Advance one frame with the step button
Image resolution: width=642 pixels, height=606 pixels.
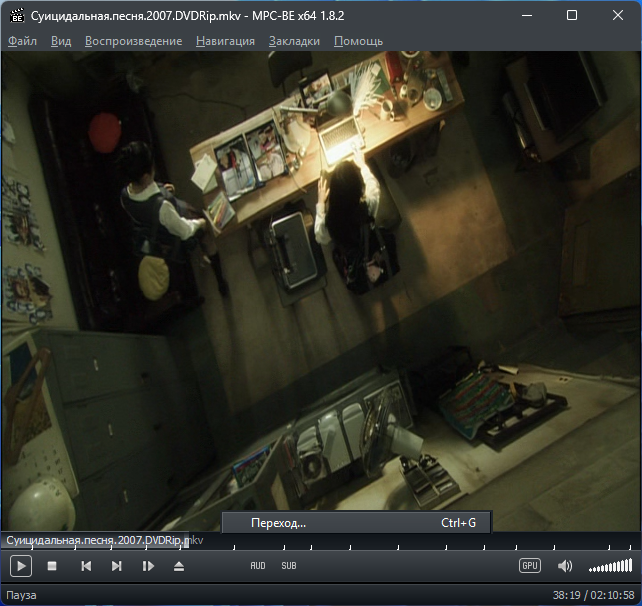pos(148,566)
